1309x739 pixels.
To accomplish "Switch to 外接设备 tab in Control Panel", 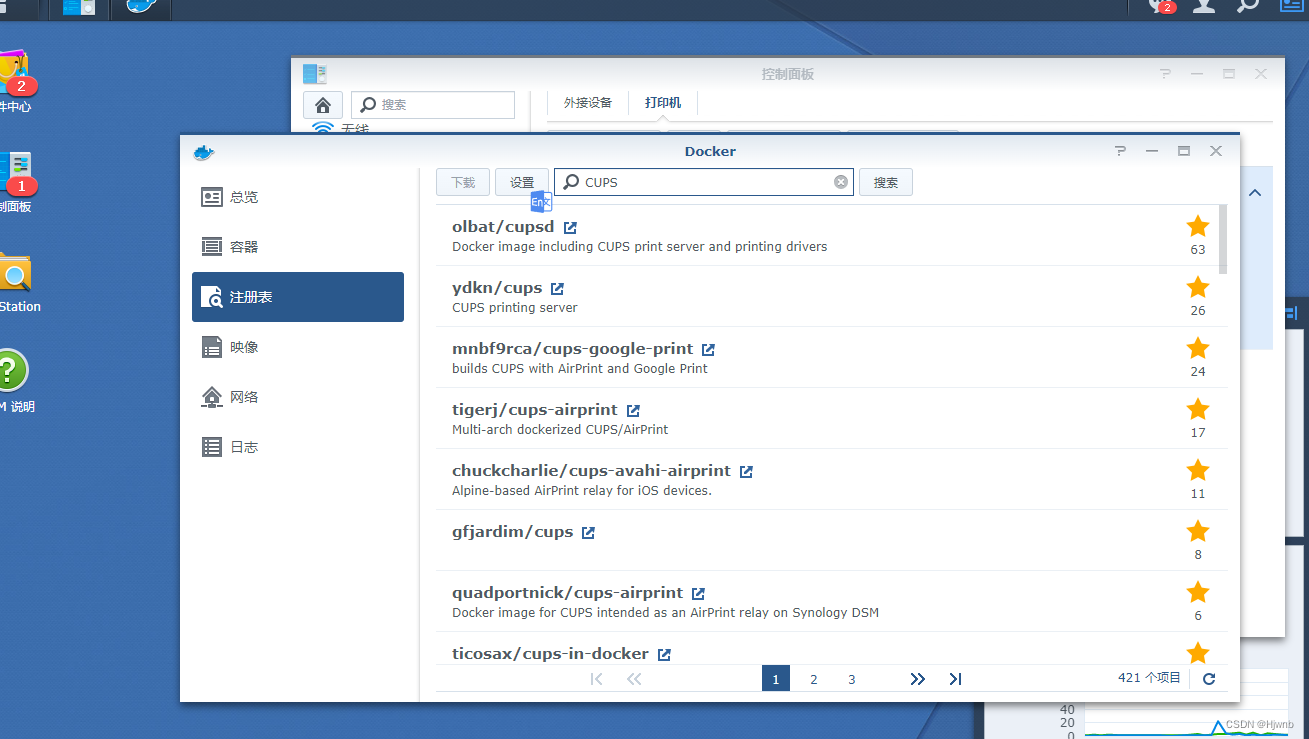I will (x=587, y=103).
